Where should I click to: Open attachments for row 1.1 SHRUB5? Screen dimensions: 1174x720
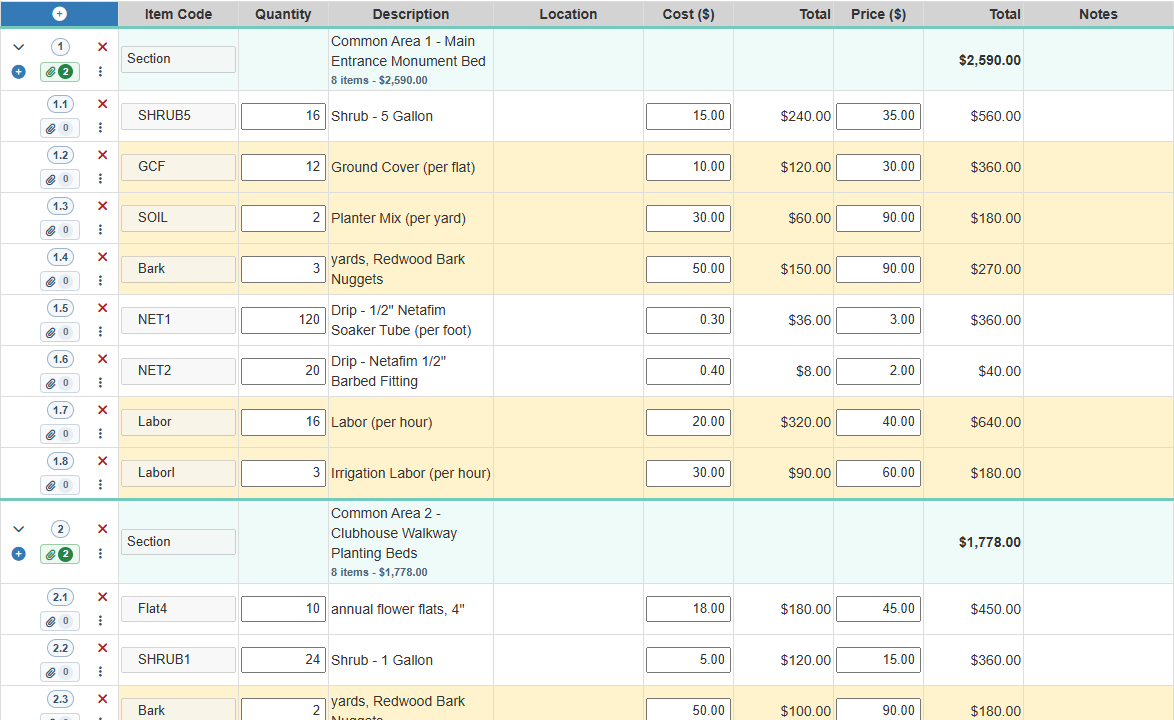tap(60, 128)
